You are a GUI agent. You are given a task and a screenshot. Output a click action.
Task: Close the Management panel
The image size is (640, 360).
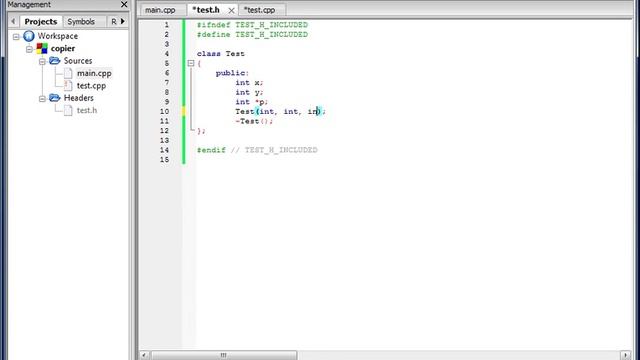[x=124, y=4]
